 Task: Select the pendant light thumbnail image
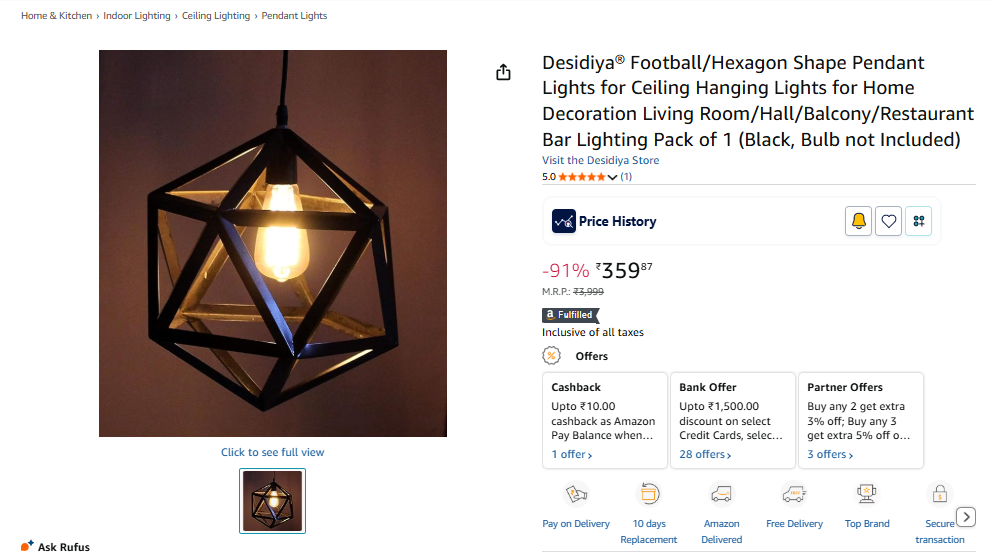pyautogui.click(x=272, y=501)
